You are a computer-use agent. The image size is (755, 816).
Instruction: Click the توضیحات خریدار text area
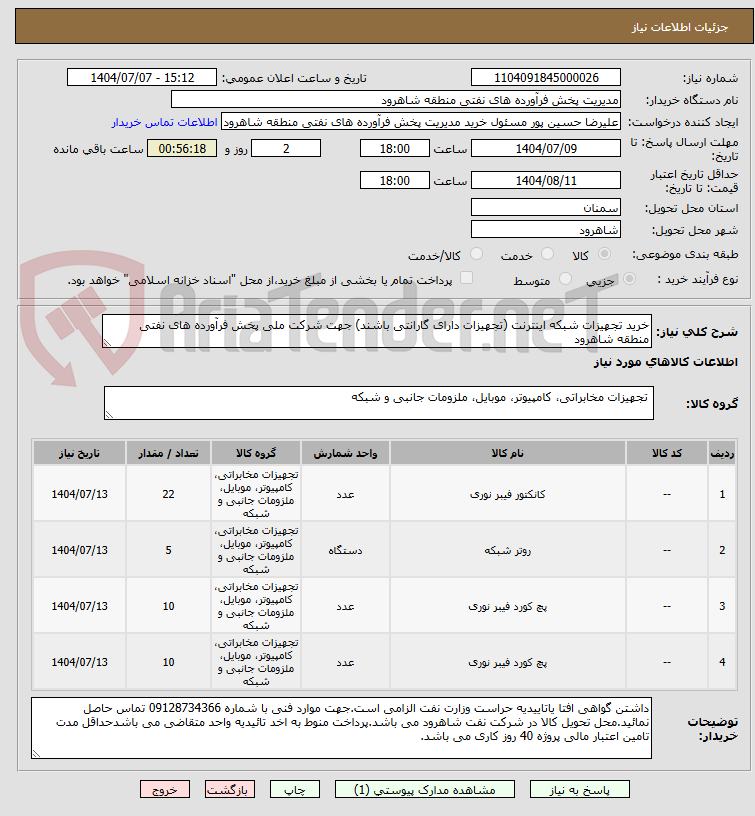(x=341, y=728)
